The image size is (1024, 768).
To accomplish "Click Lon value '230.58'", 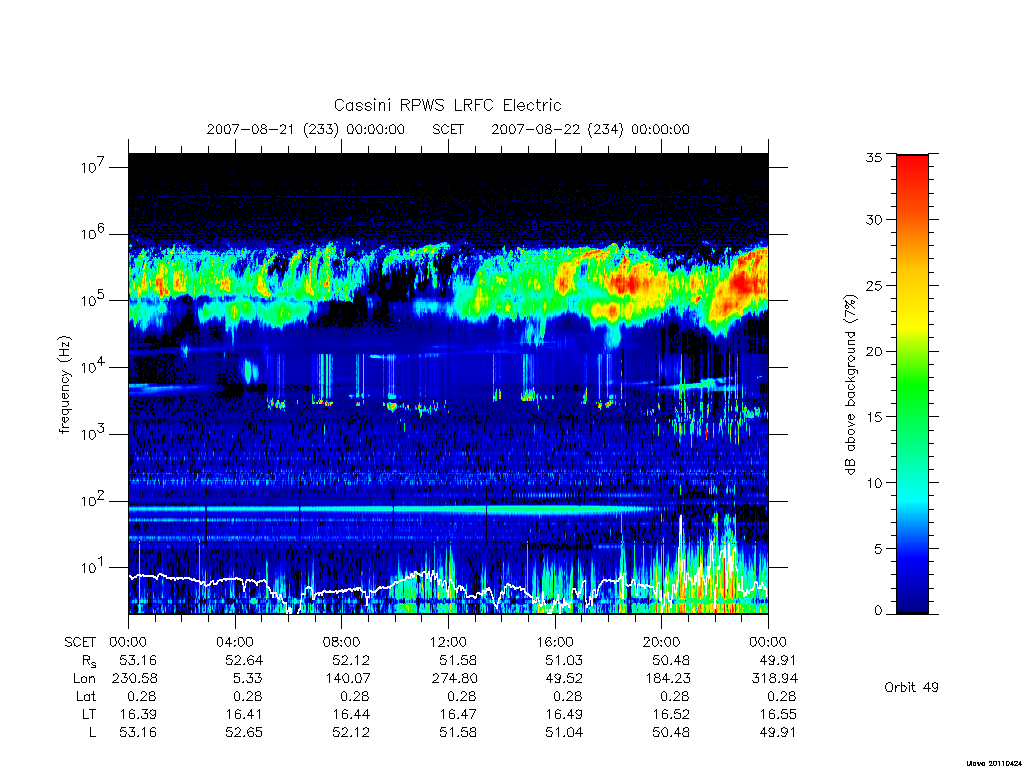I will point(135,679).
